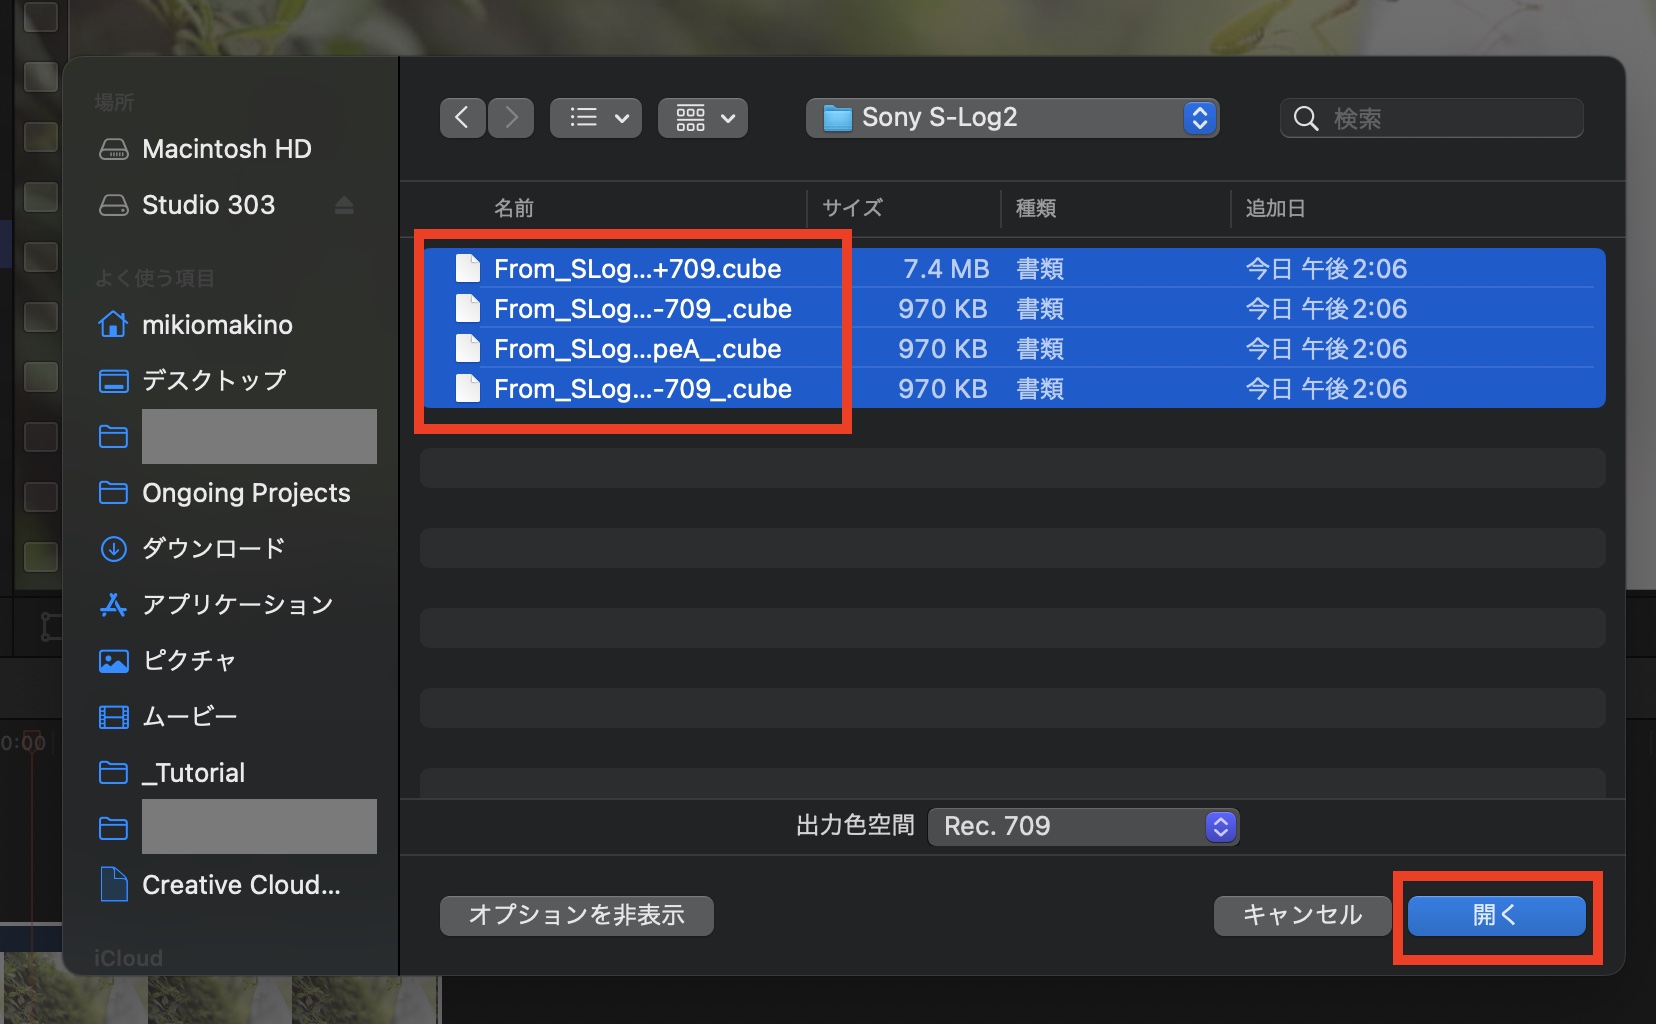
Task: Click the Ongoing Projects folder icon
Action: coord(114,493)
